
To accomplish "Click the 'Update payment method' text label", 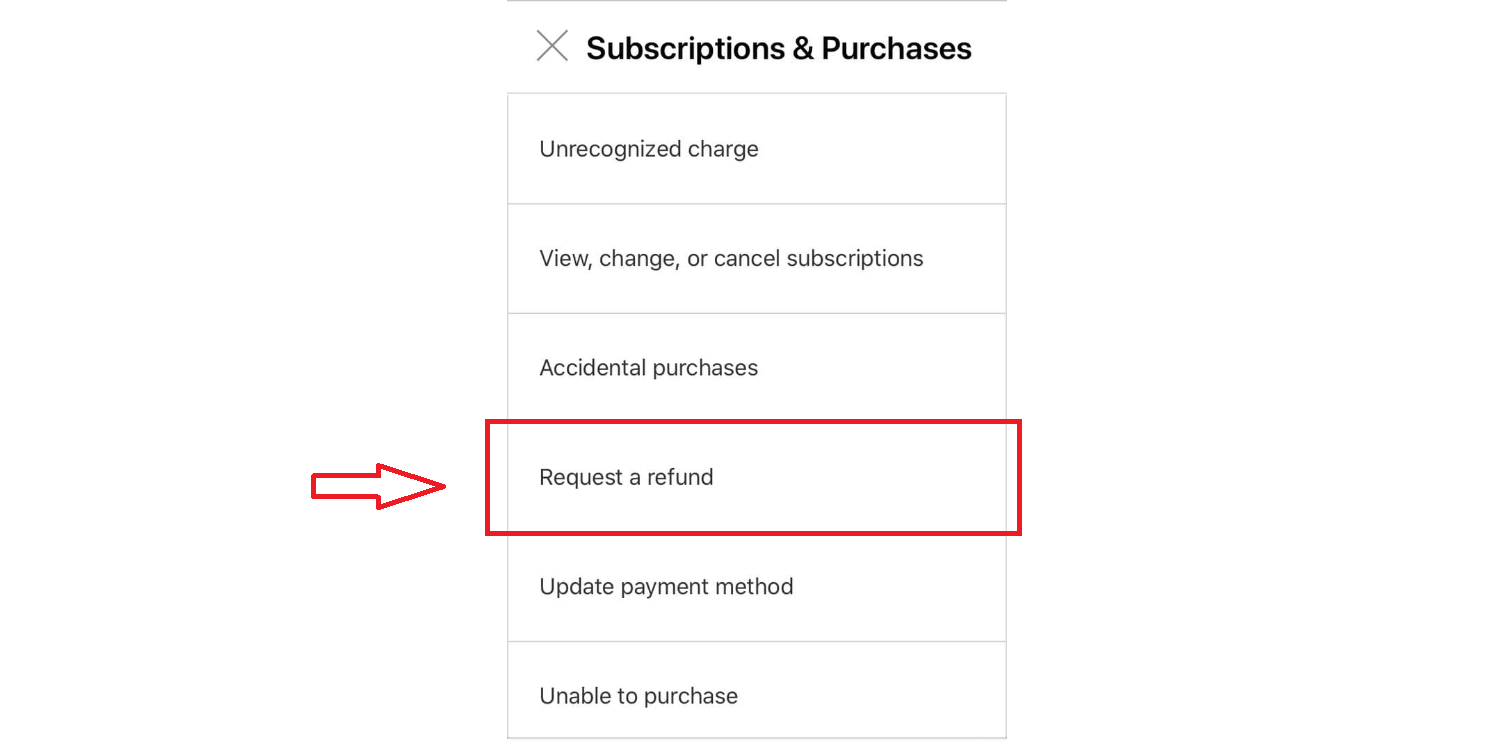I will point(666,587).
